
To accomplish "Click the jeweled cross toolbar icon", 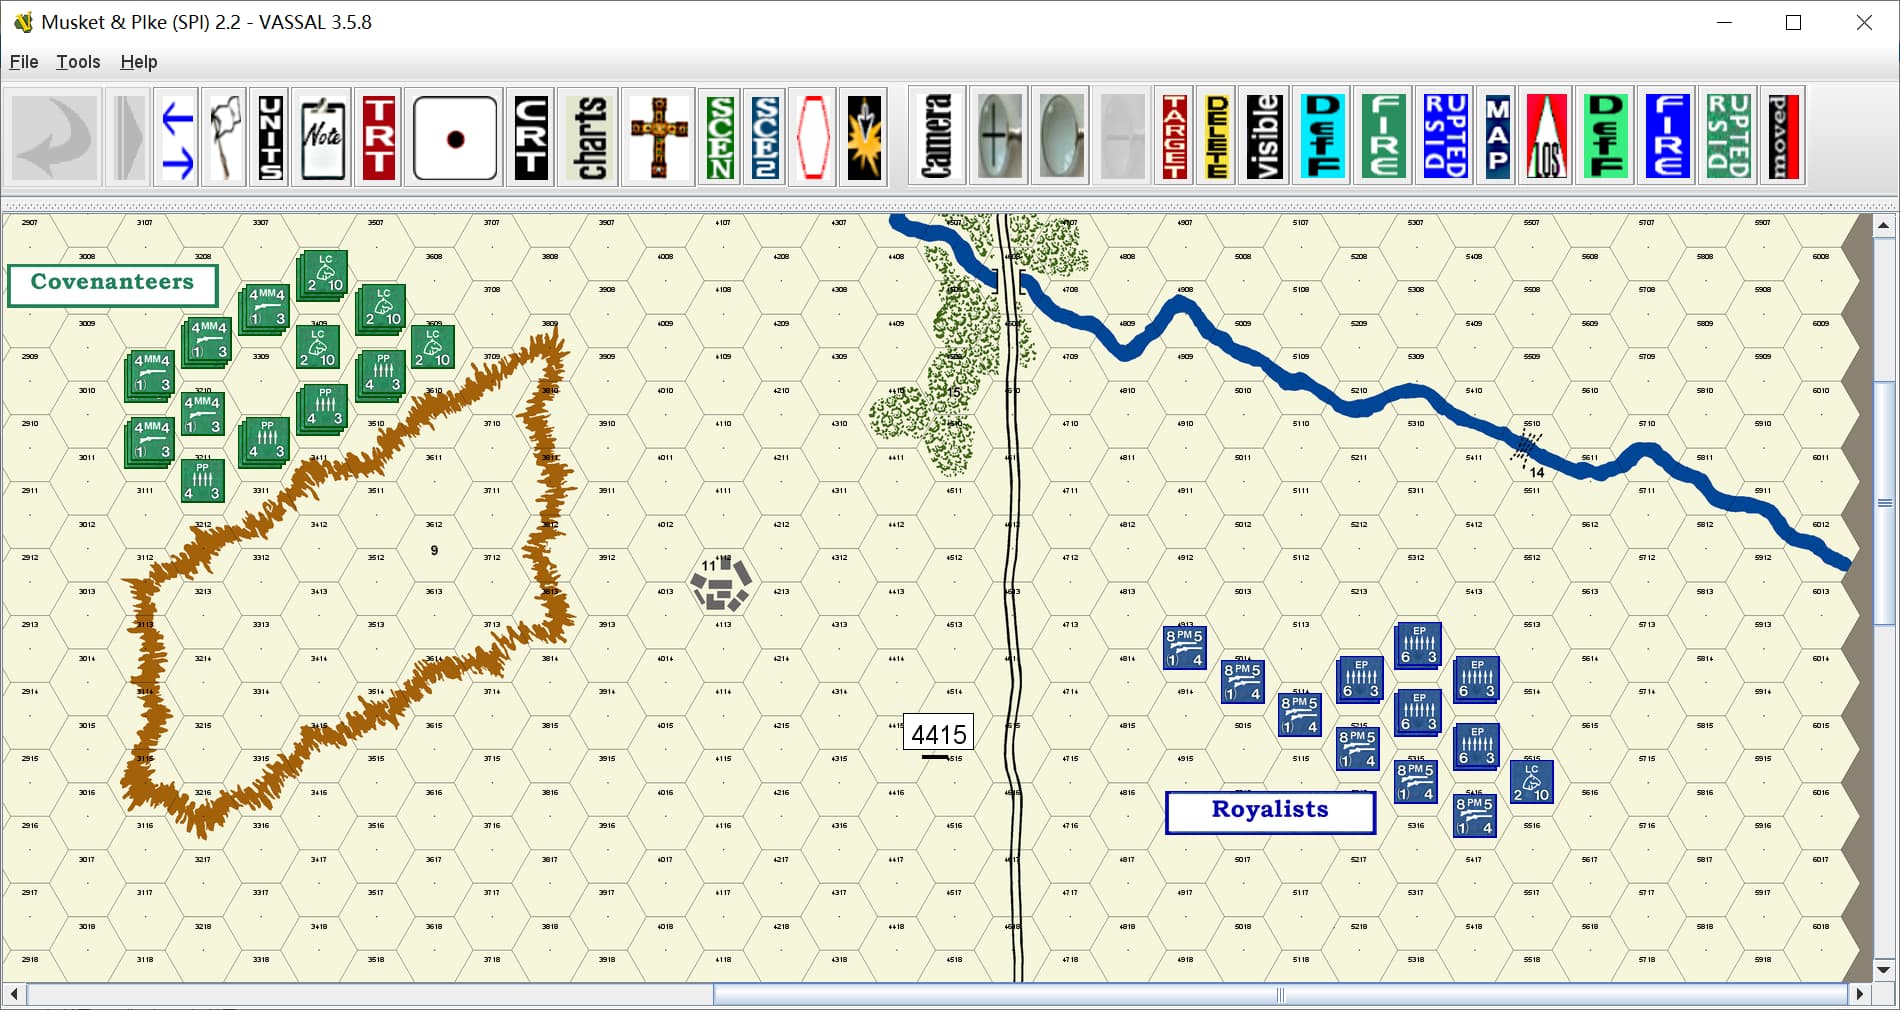I will [658, 137].
